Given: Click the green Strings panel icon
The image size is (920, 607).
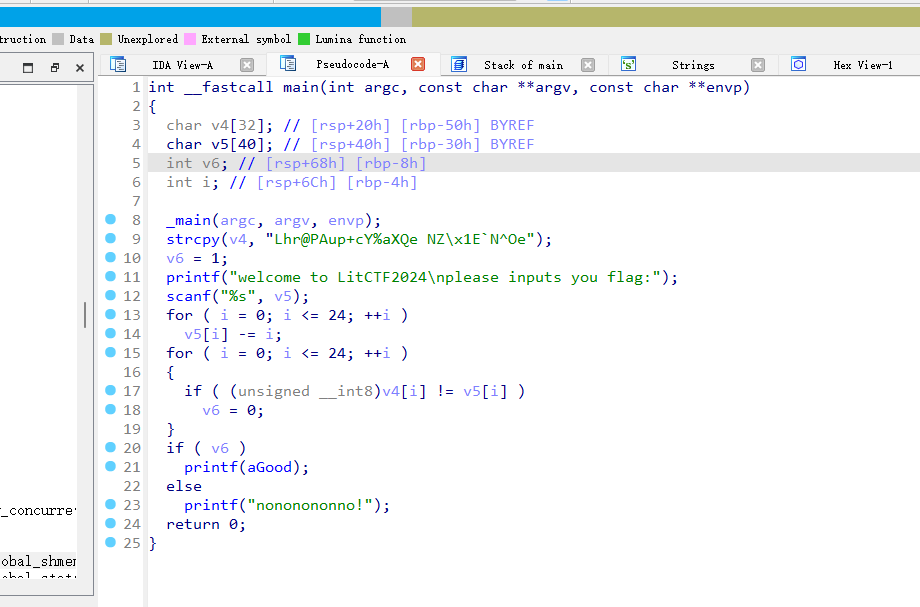Looking at the screenshot, I should coord(628,63).
